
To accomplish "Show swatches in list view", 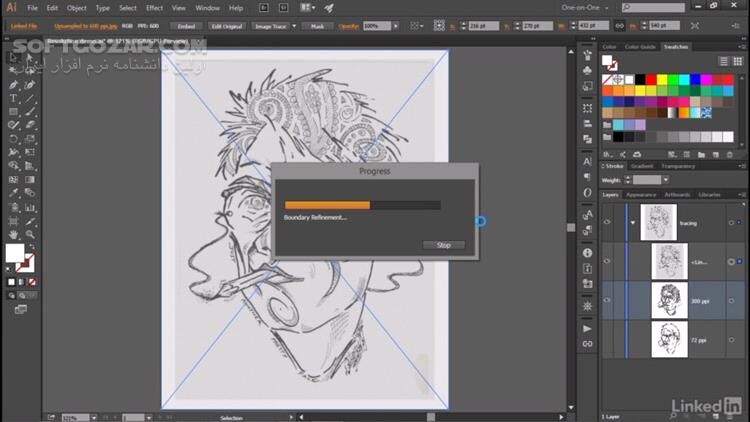I will pos(724,61).
